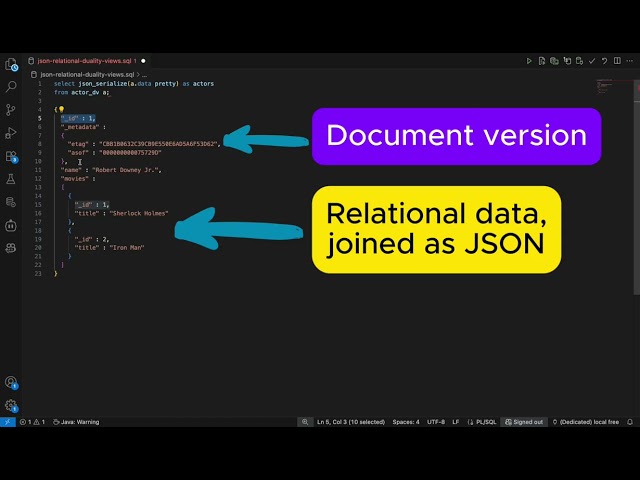This screenshot has width=640, height=480.
Task: Click the unsaved dot on the editor tab
Action: 143,61
